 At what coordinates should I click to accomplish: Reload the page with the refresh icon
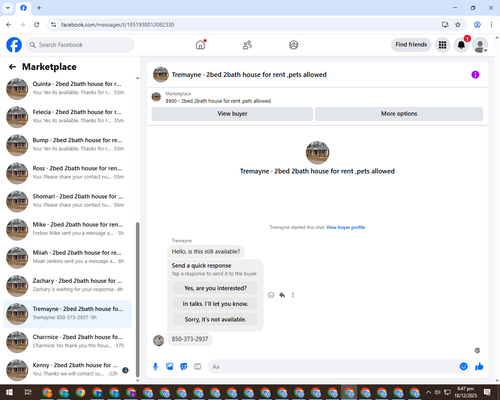(37, 25)
